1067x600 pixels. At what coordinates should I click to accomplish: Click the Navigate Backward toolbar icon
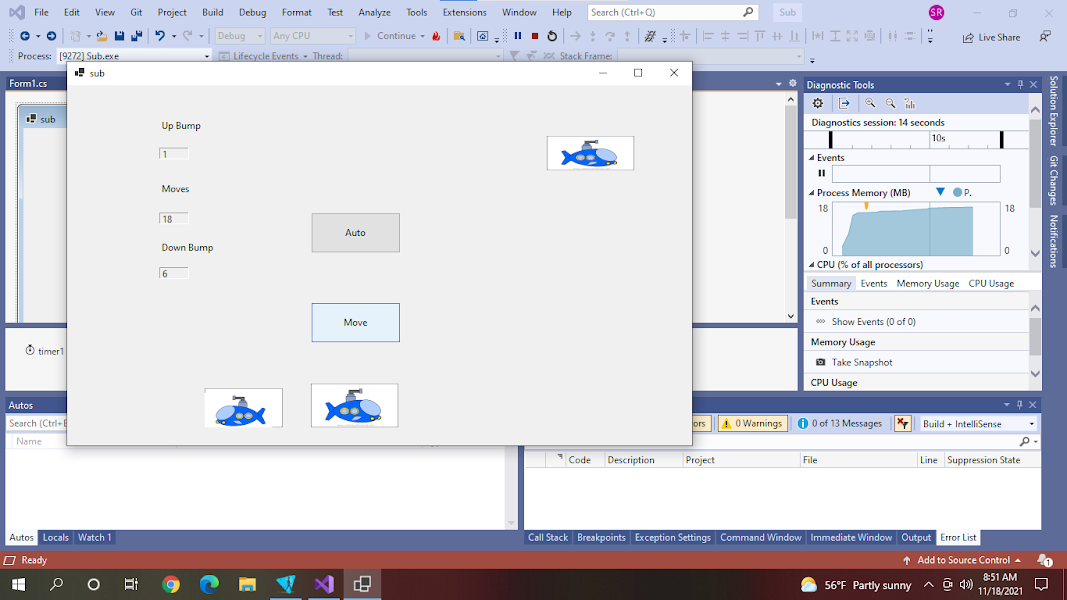point(24,36)
